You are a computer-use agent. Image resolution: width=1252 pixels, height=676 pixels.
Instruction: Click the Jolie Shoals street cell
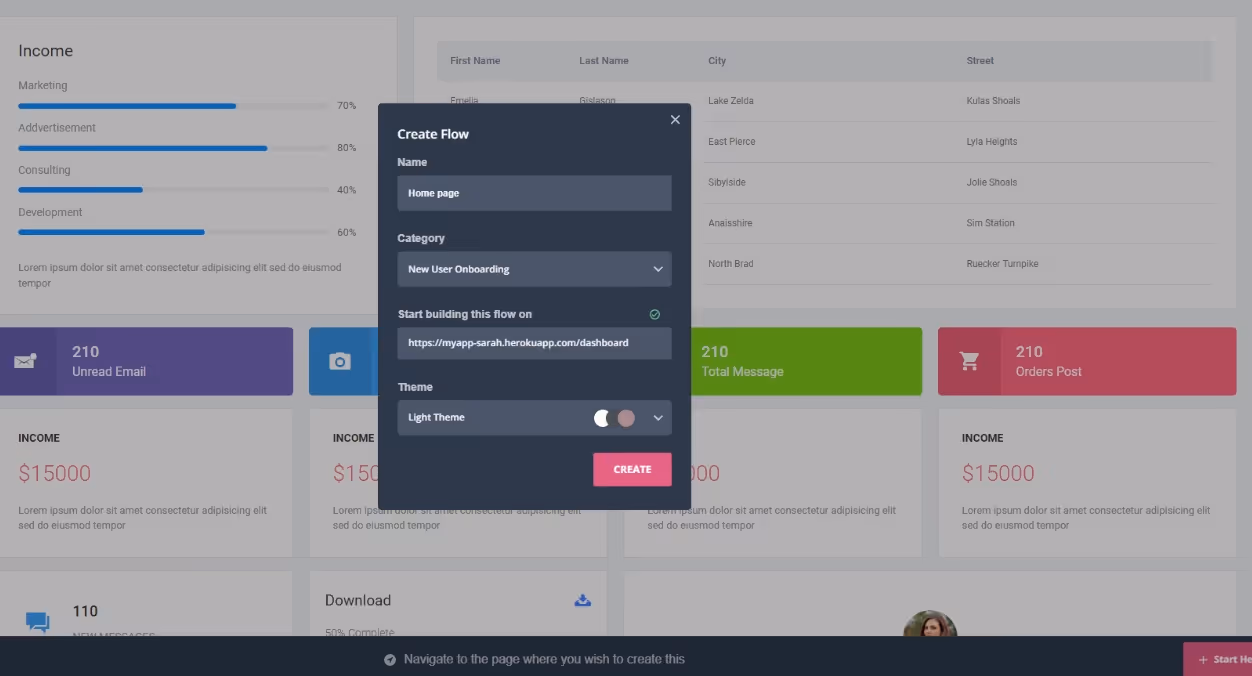(x=992, y=183)
